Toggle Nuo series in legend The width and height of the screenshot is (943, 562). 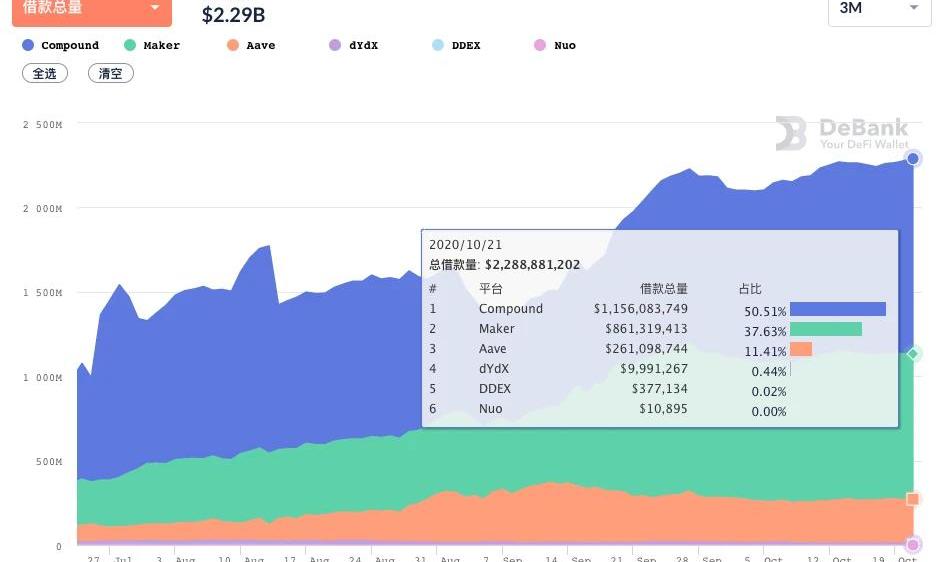[x=555, y=45]
